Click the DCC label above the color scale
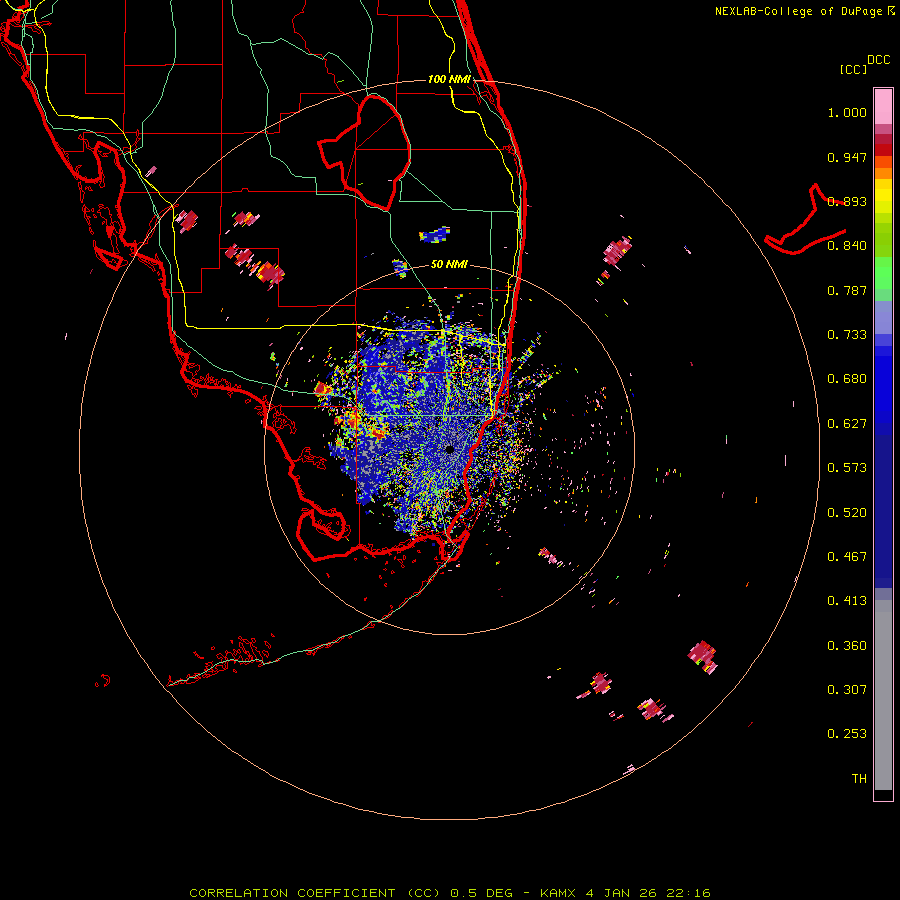The width and height of the screenshot is (900, 900). [879, 60]
